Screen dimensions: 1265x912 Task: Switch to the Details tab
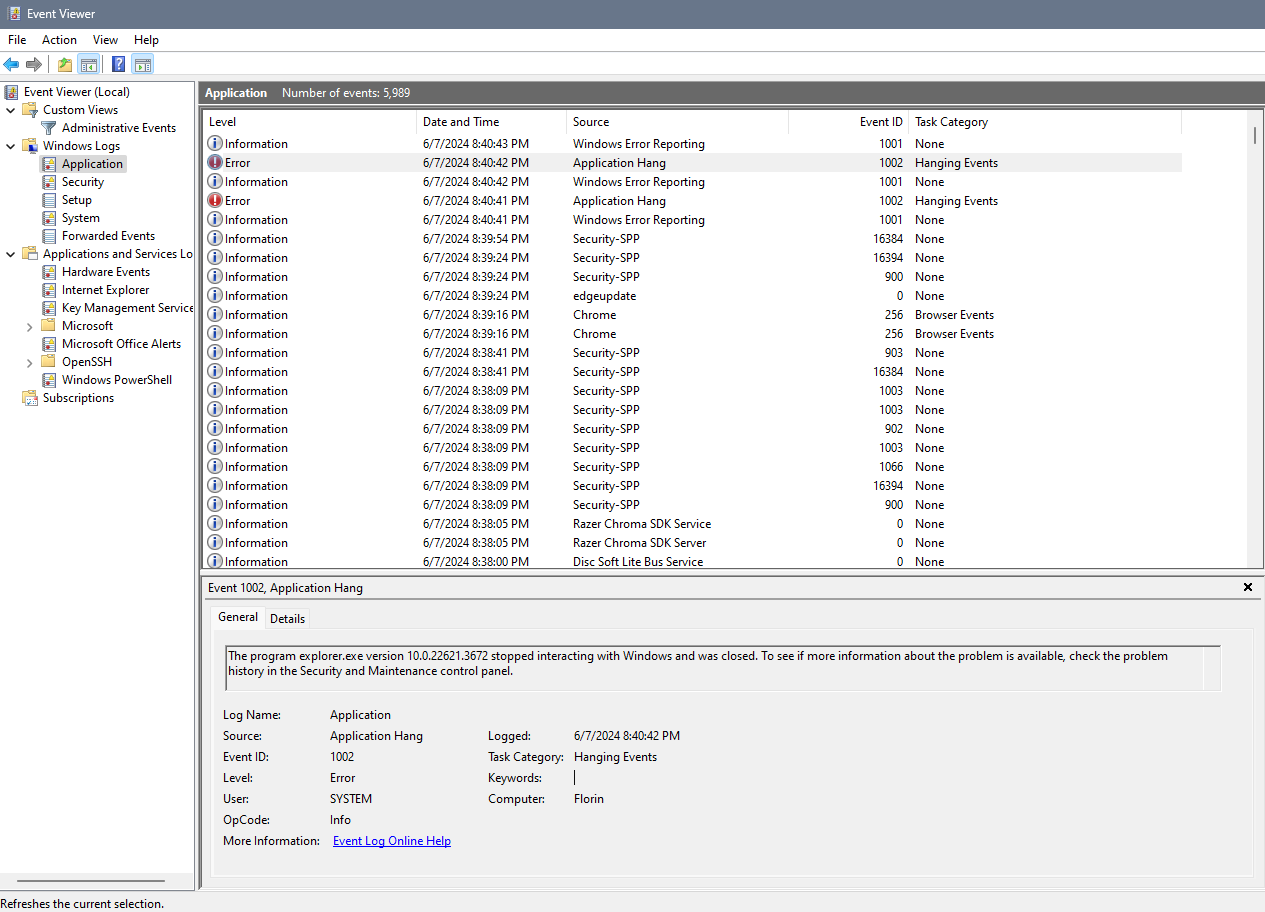pos(287,618)
